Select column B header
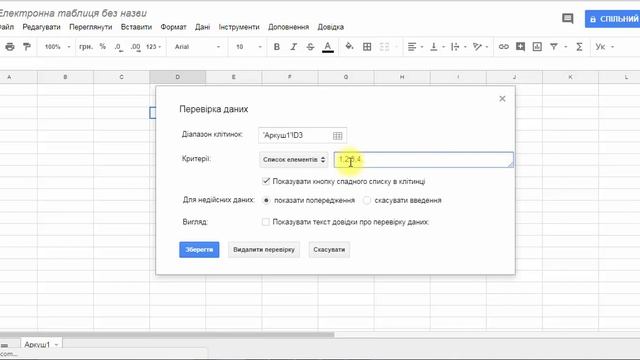The width and height of the screenshot is (640, 360). (x=65, y=77)
